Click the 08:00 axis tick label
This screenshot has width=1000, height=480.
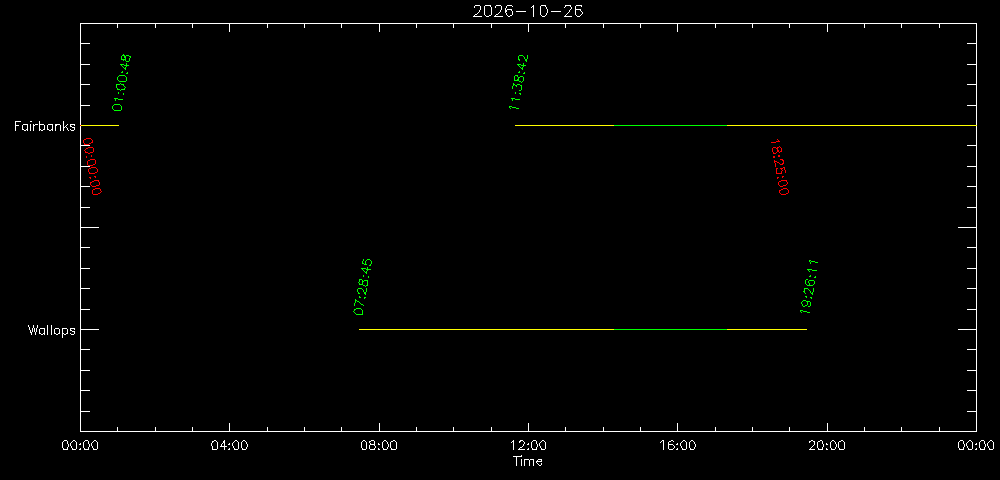[379, 445]
